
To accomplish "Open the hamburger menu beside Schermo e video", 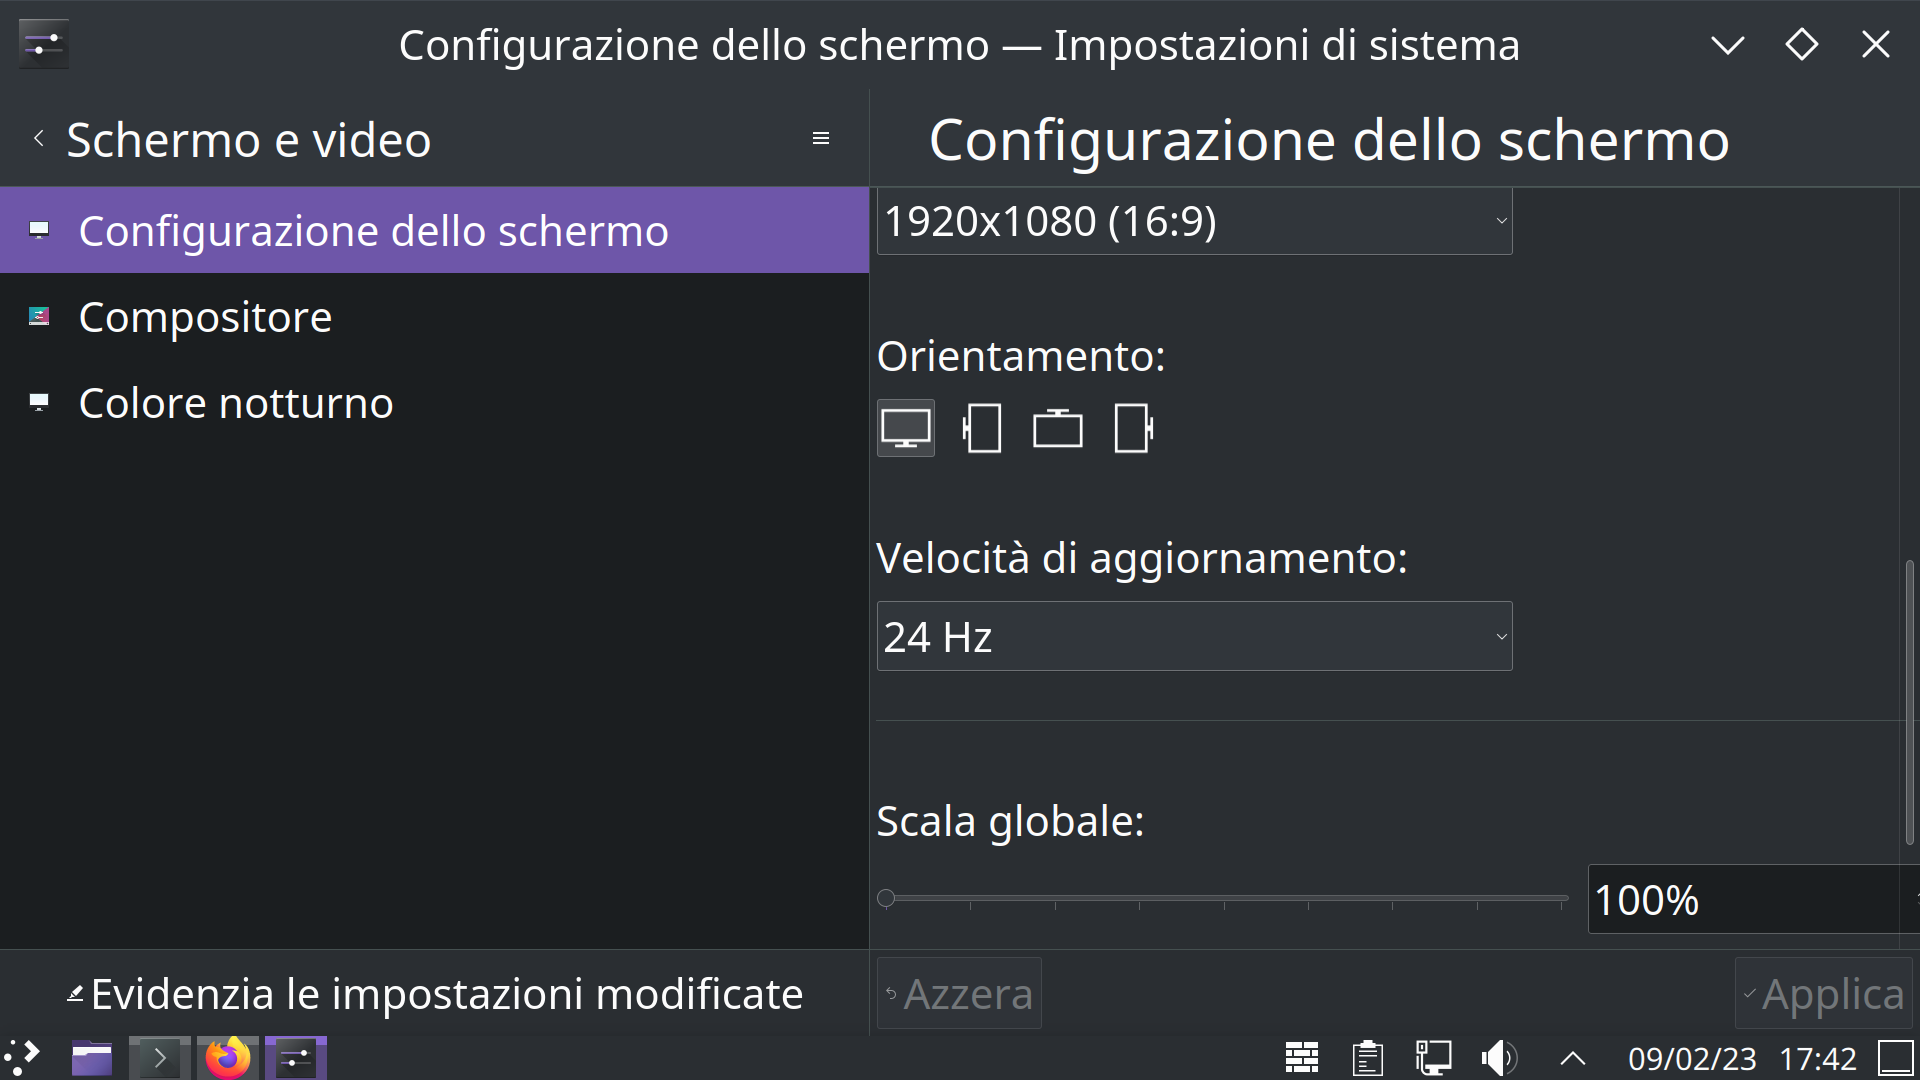I will (821, 138).
